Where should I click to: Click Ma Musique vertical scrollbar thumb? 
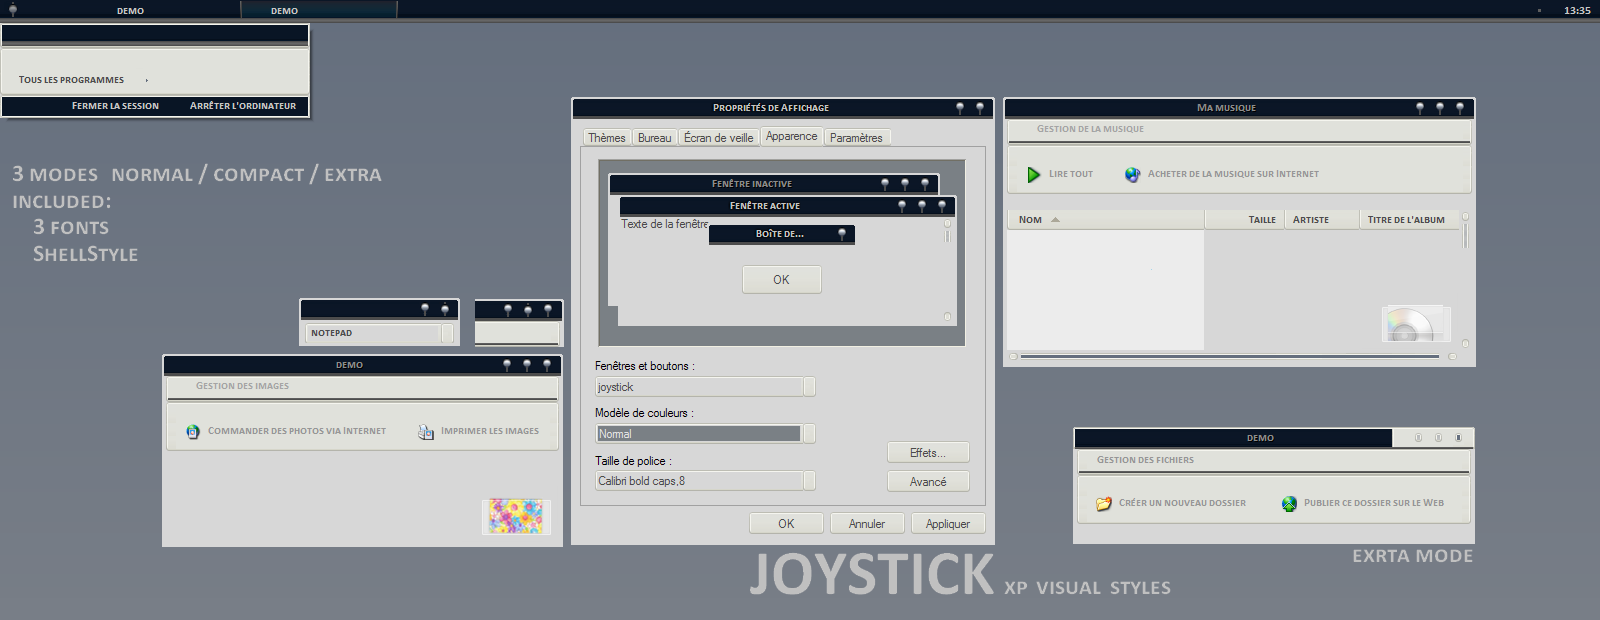coord(1466,236)
